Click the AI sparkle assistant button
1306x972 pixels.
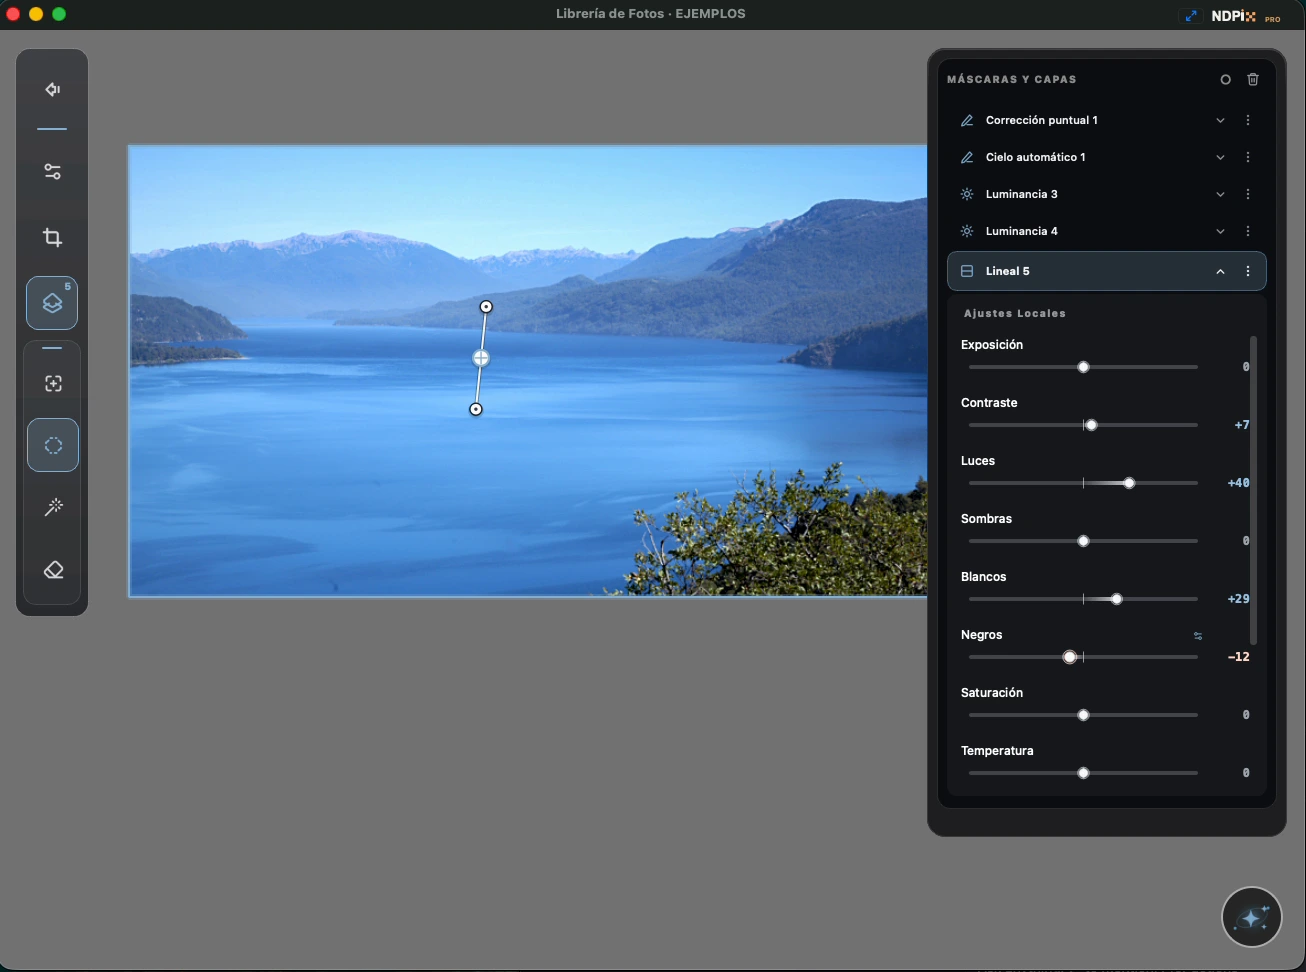click(x=1252, y=916)
